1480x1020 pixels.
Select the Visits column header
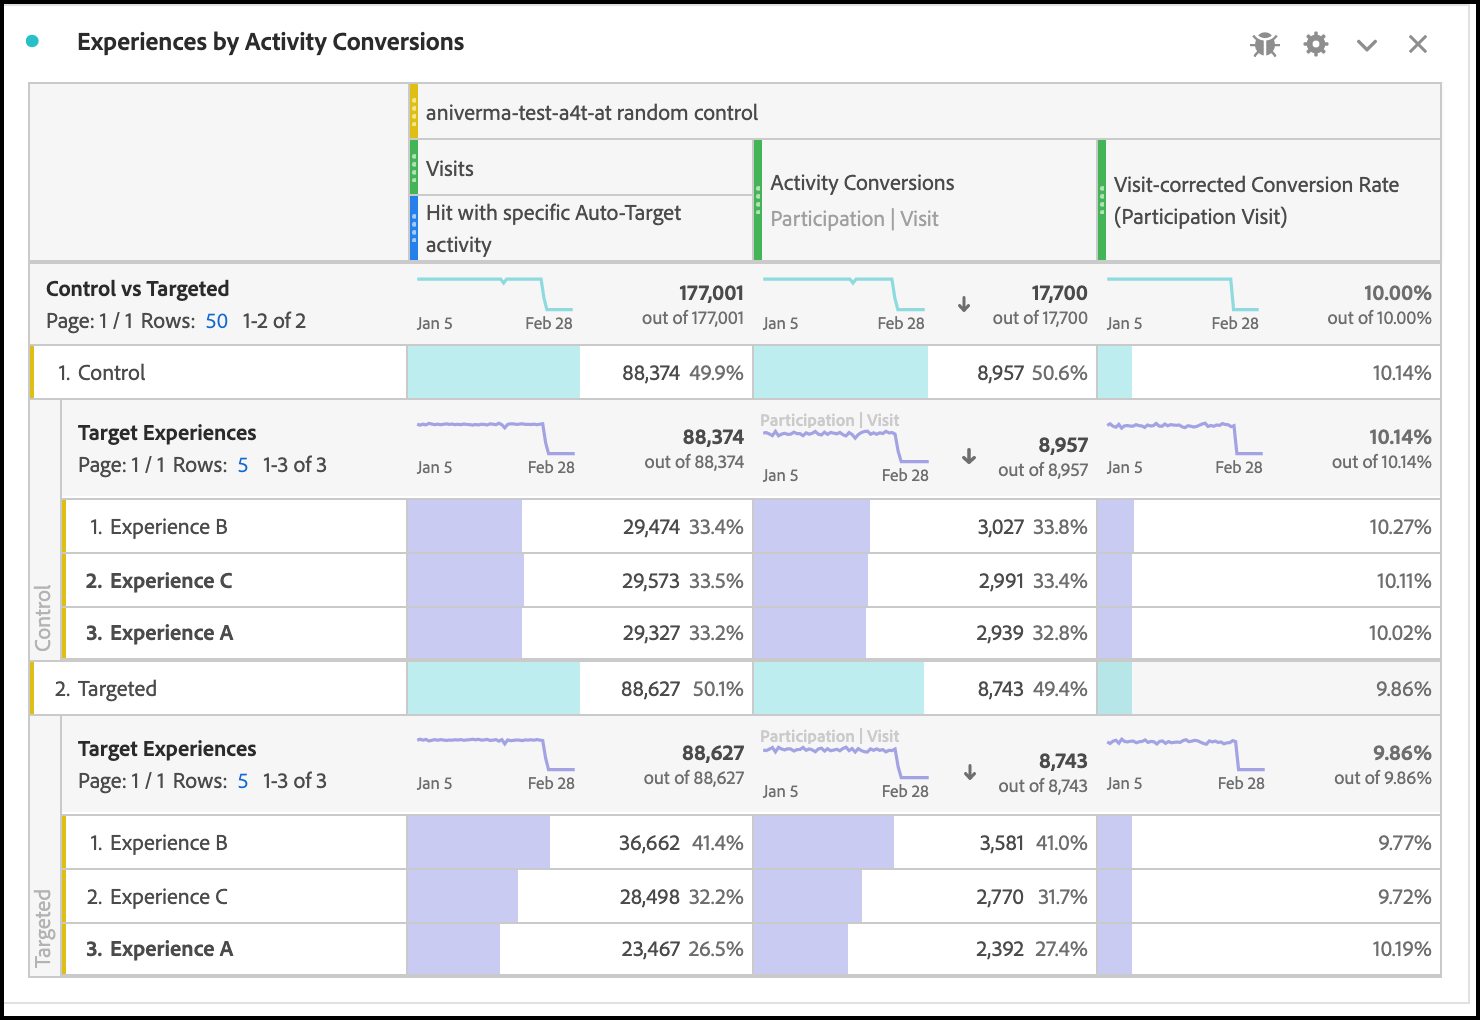click(x=450, y=168)
